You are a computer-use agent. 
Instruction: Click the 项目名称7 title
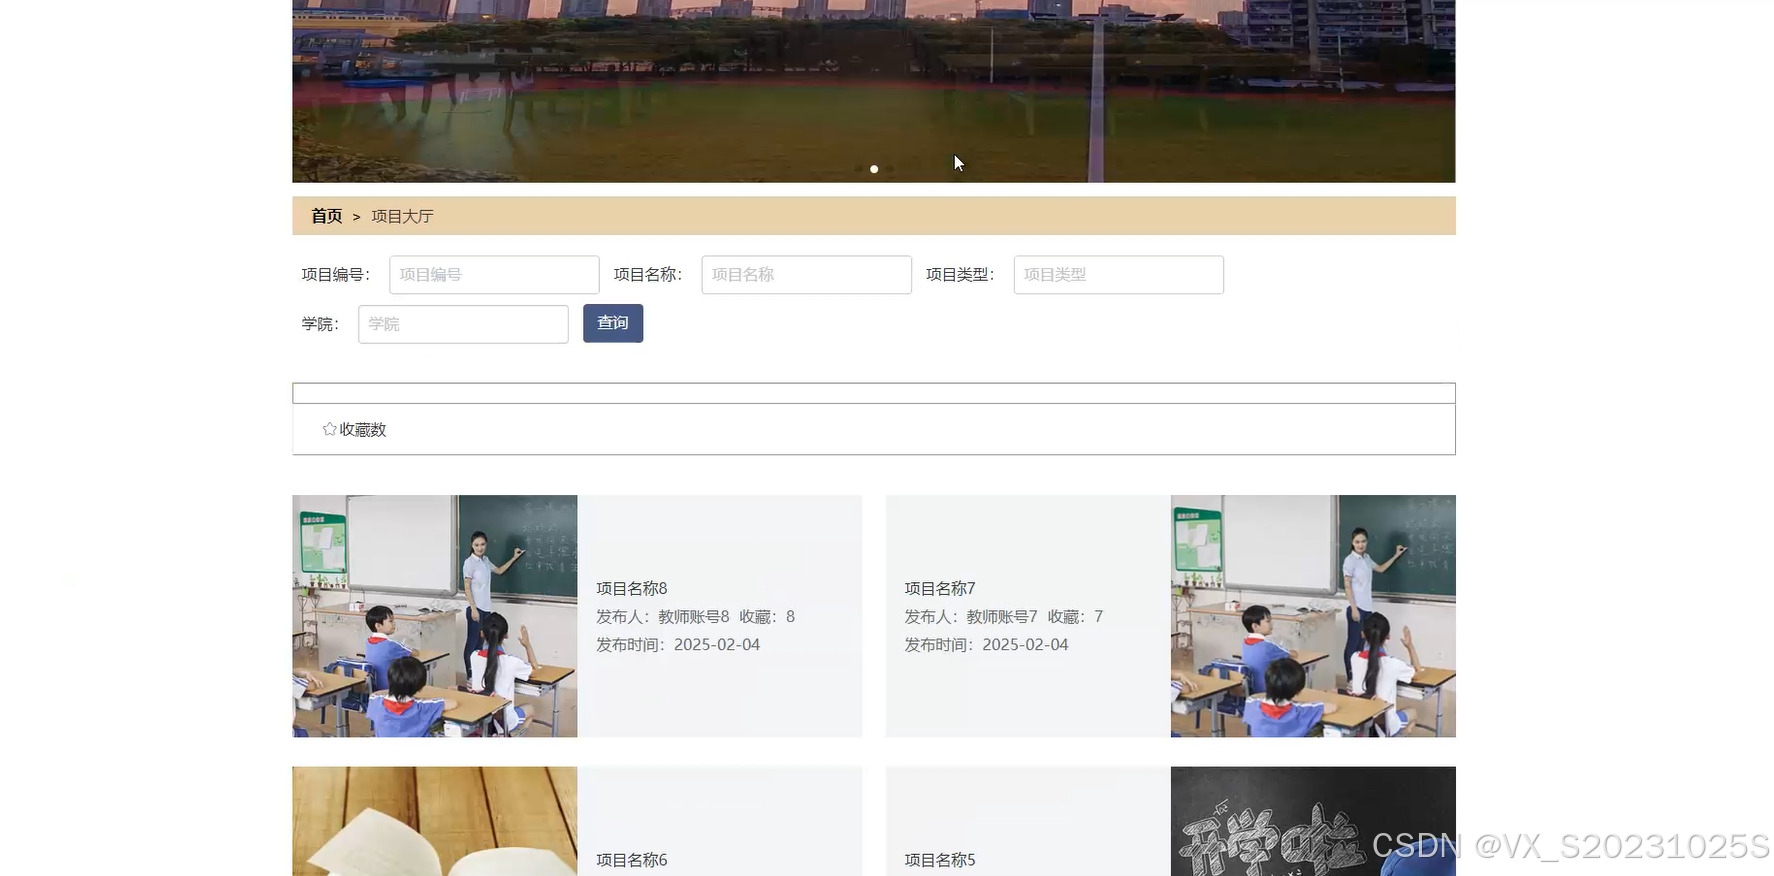click(x=940, y=588)
